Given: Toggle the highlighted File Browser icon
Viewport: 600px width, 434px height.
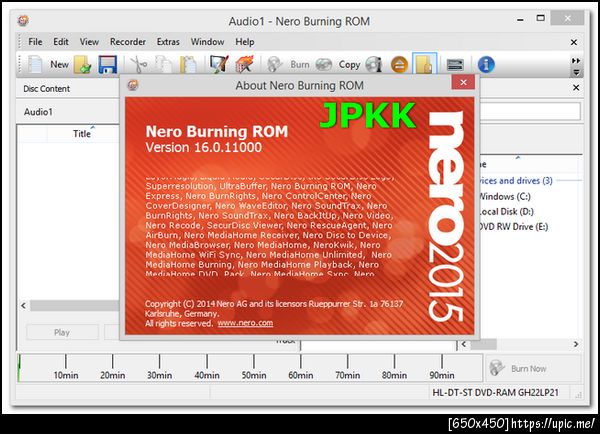Looking at the screenshot, I should tap(424, 64).
